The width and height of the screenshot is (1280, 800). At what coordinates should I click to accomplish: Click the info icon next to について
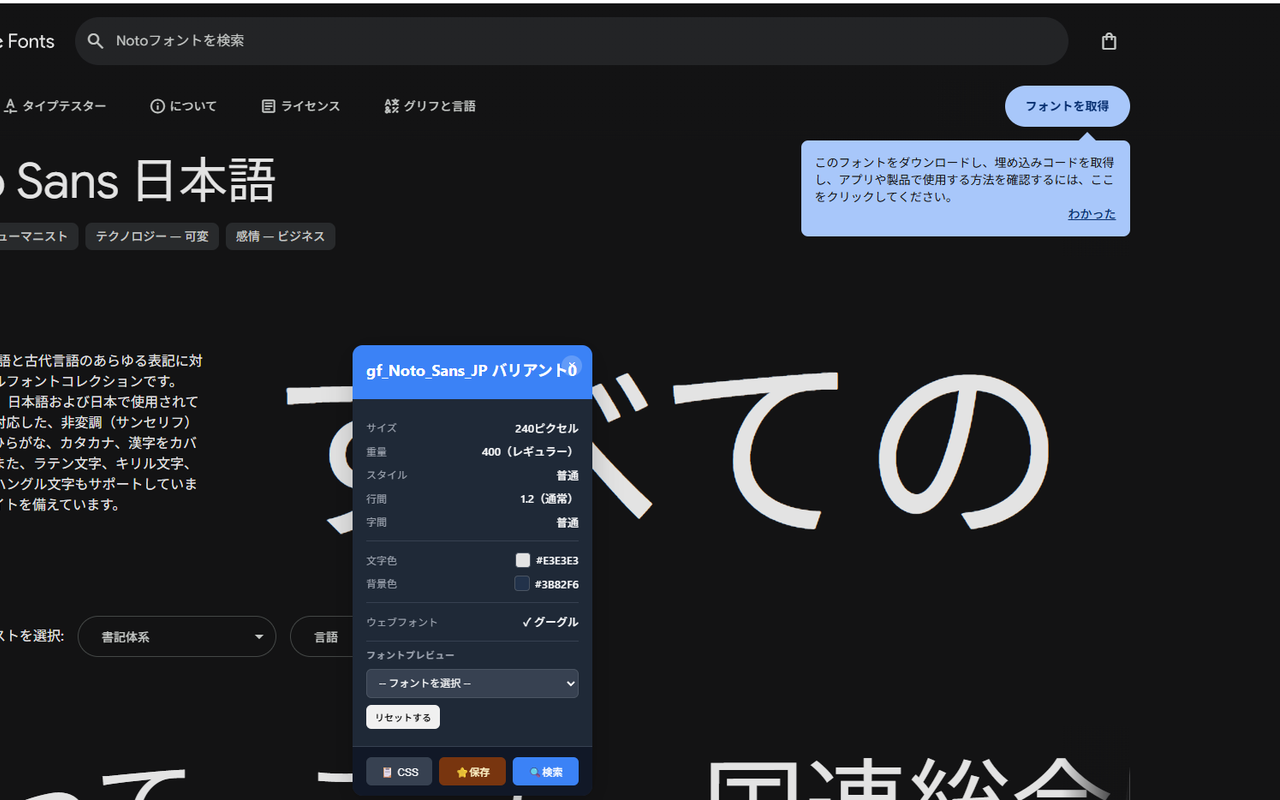pos(157,105)
